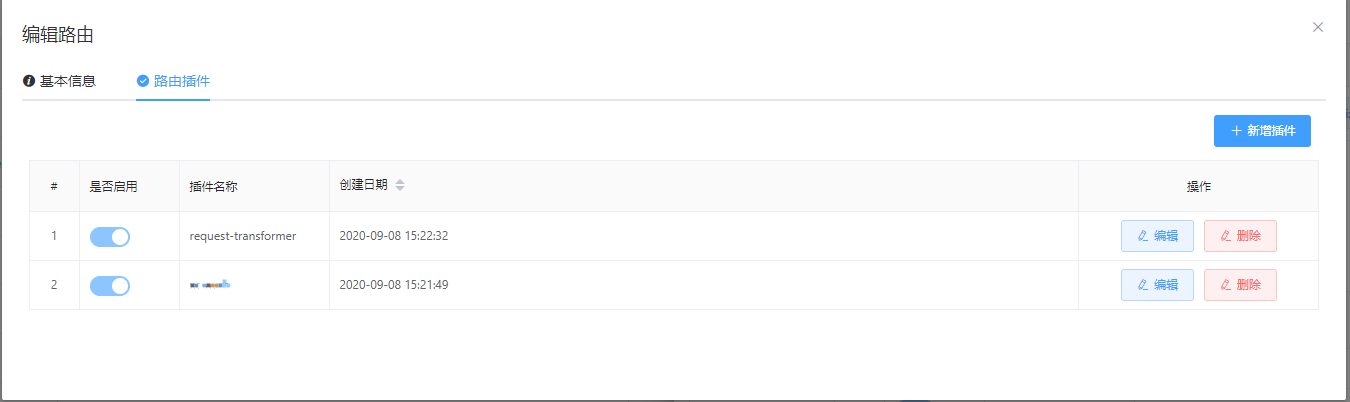Image resolution: width=1350 pixels, height=402 pixels.
Task: Close the 编辑路由 dialog with X
Action: (1318, 27)
